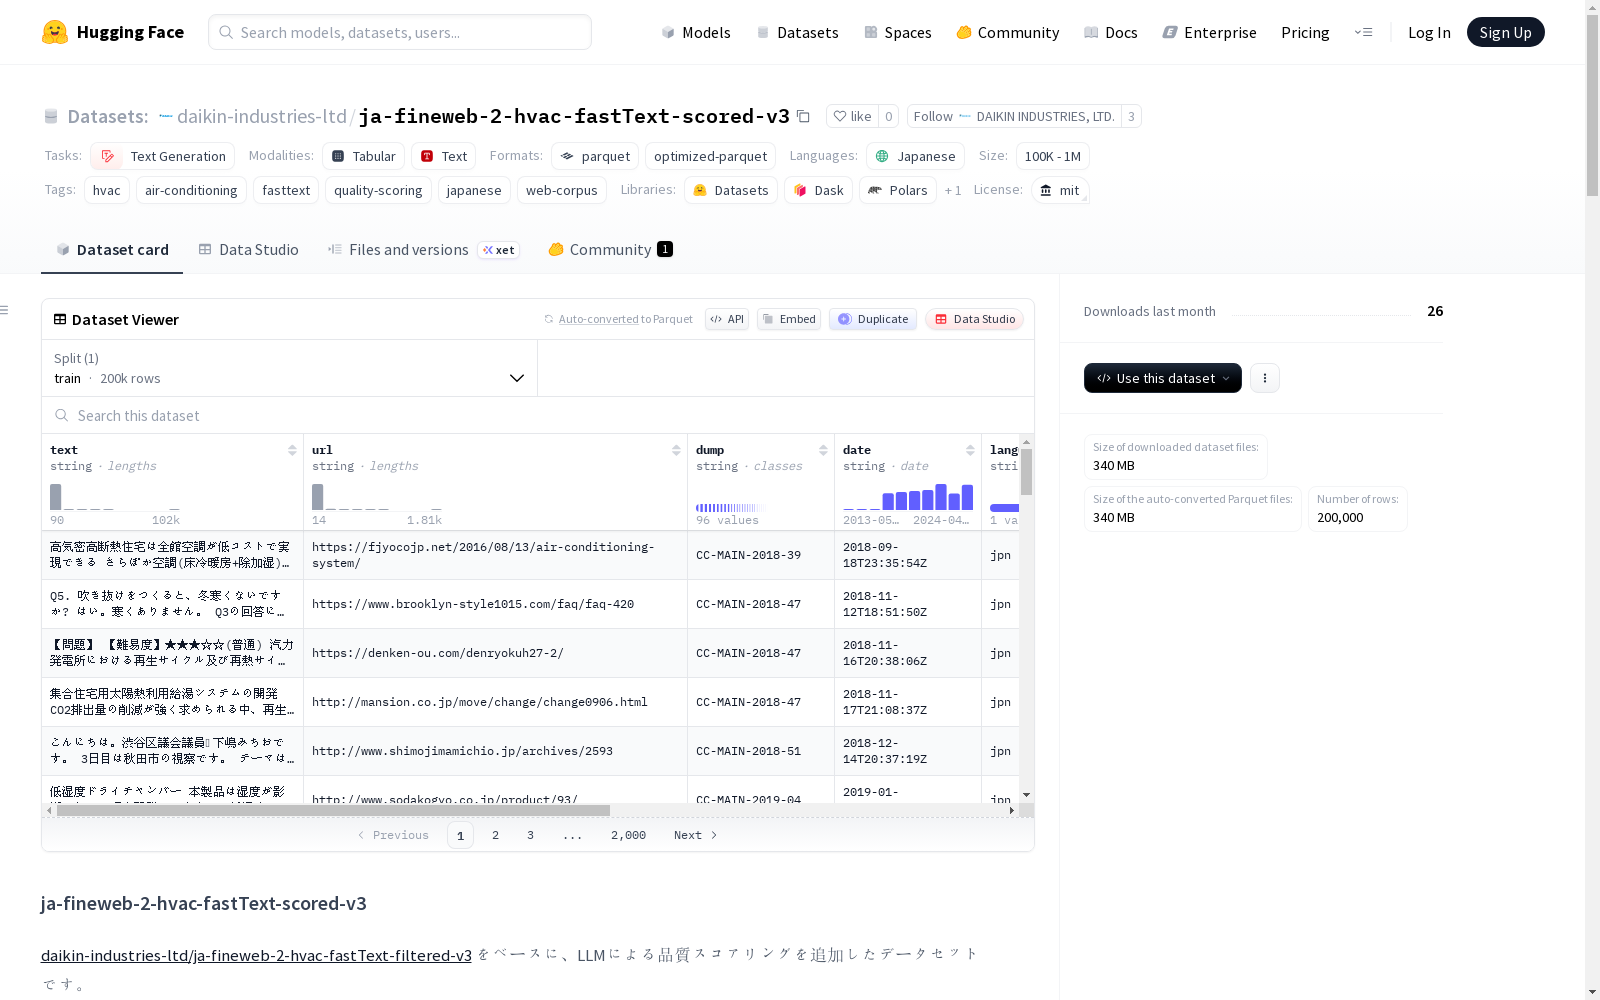Open the Dask library tag
This screenshot has height=1000, width=1600.
pyautogui.click(x=818, y=190)
